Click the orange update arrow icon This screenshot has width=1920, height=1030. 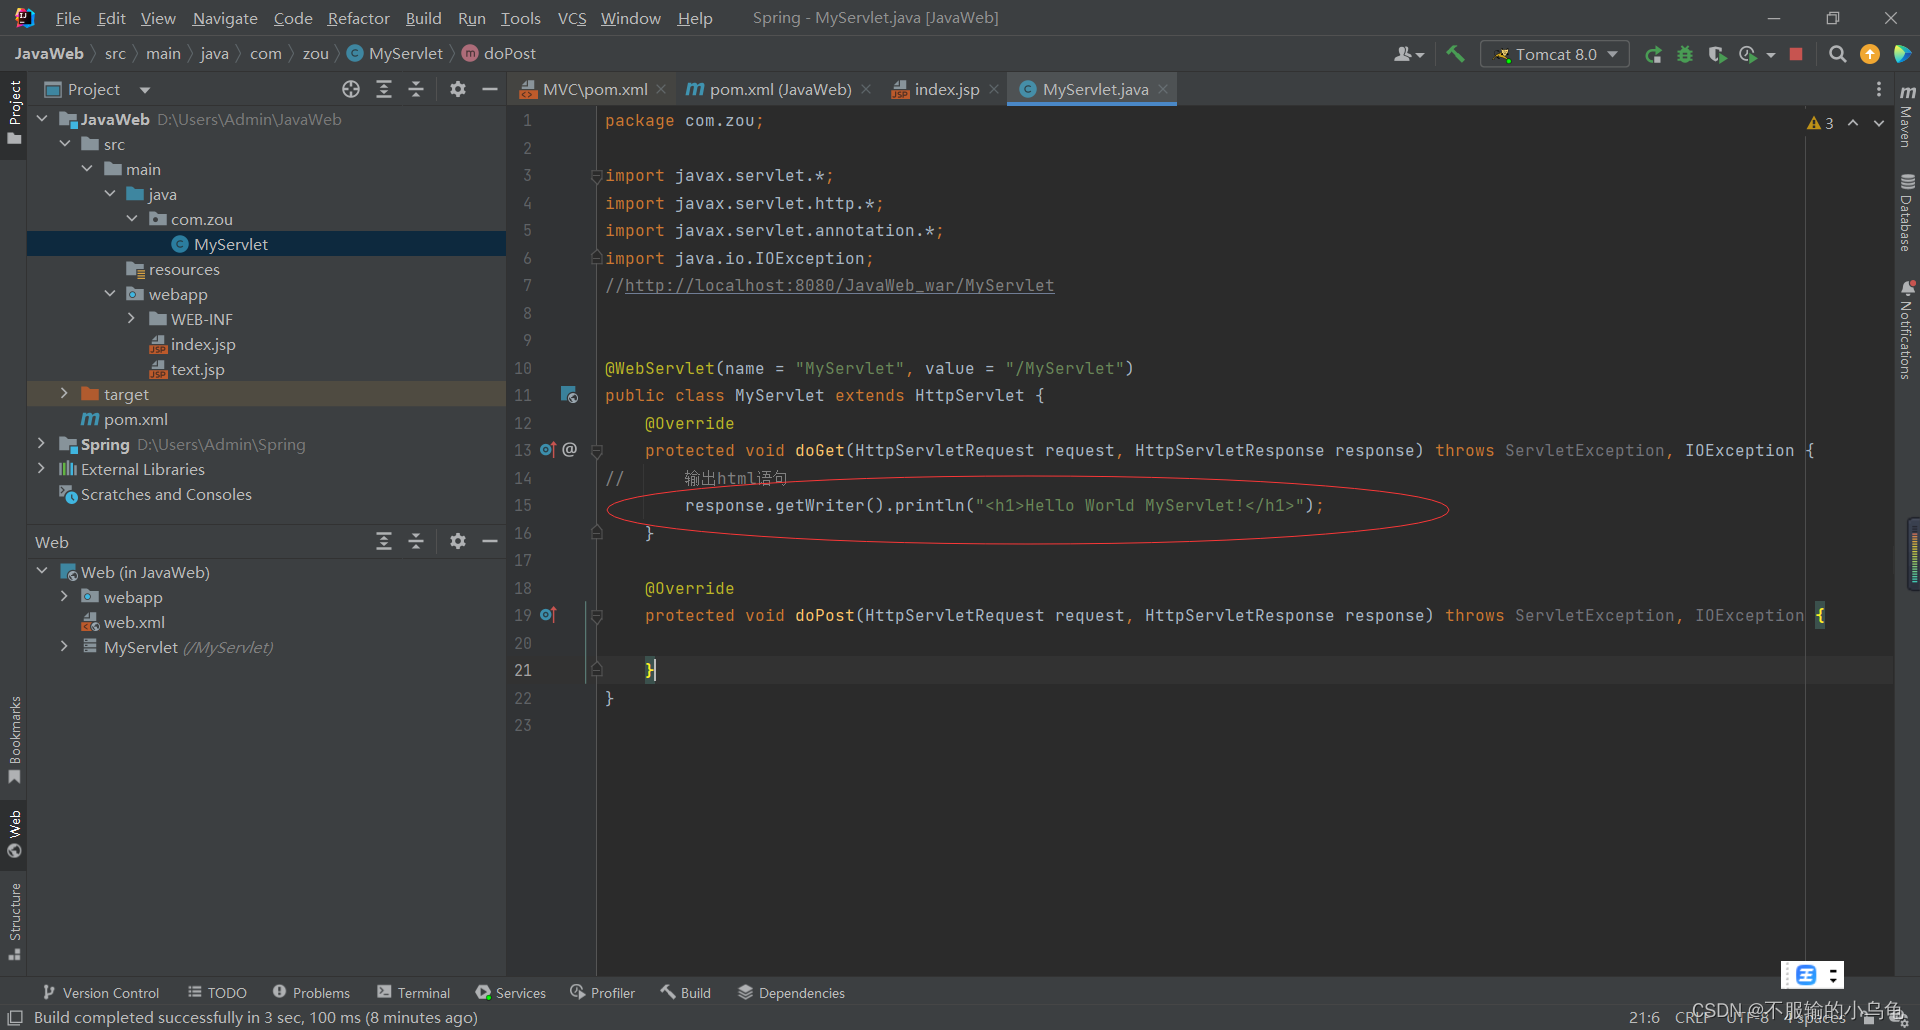coord(1869,54)
